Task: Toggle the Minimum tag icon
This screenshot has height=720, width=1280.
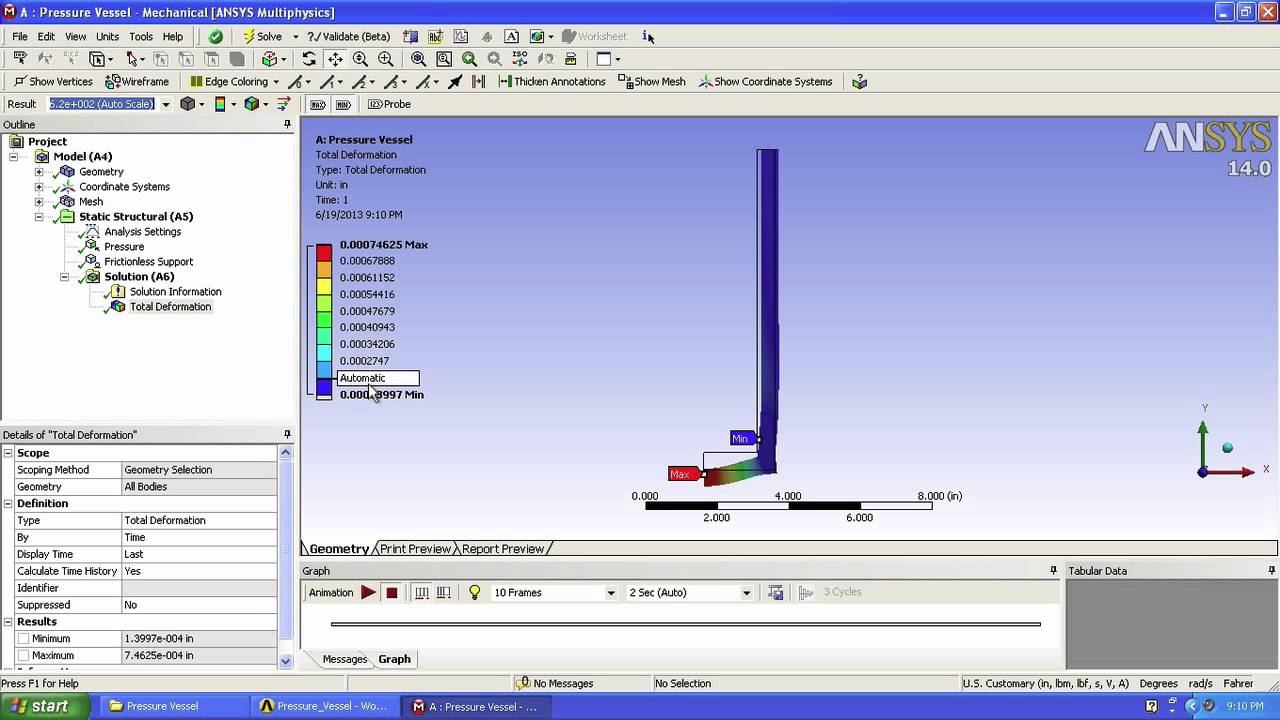Action: point(343,104)
